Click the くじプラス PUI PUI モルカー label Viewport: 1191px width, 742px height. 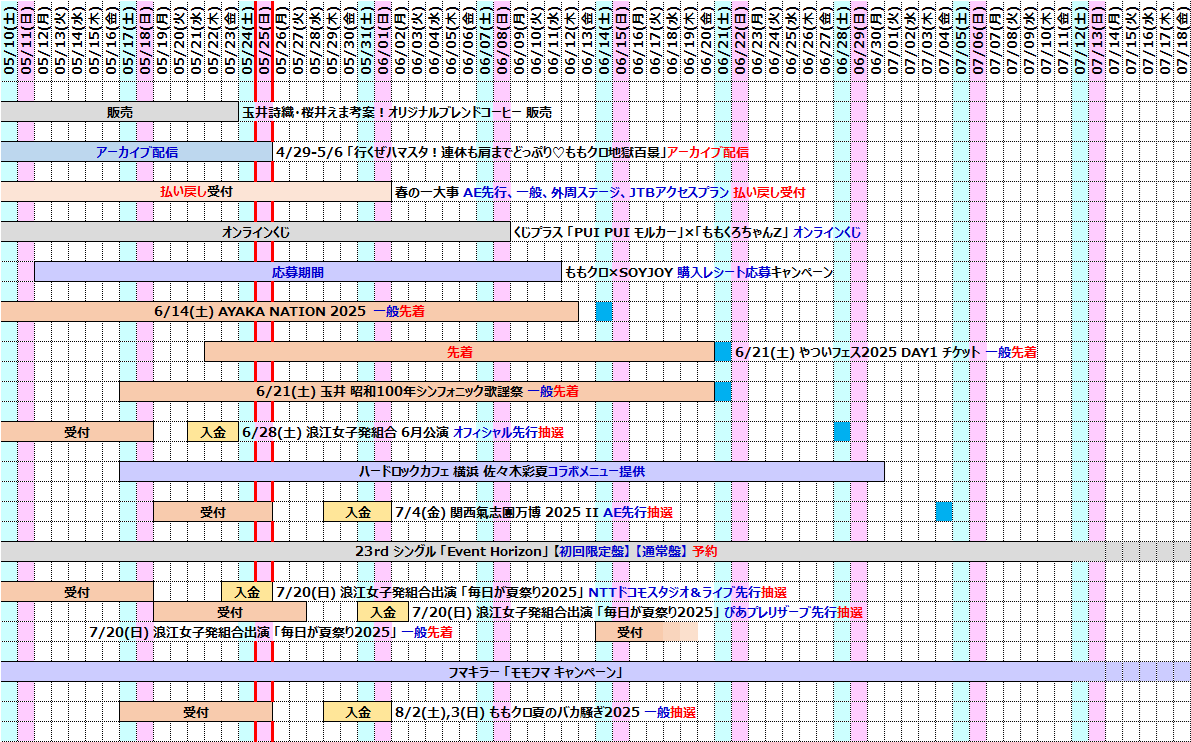(x=687, y=232)
